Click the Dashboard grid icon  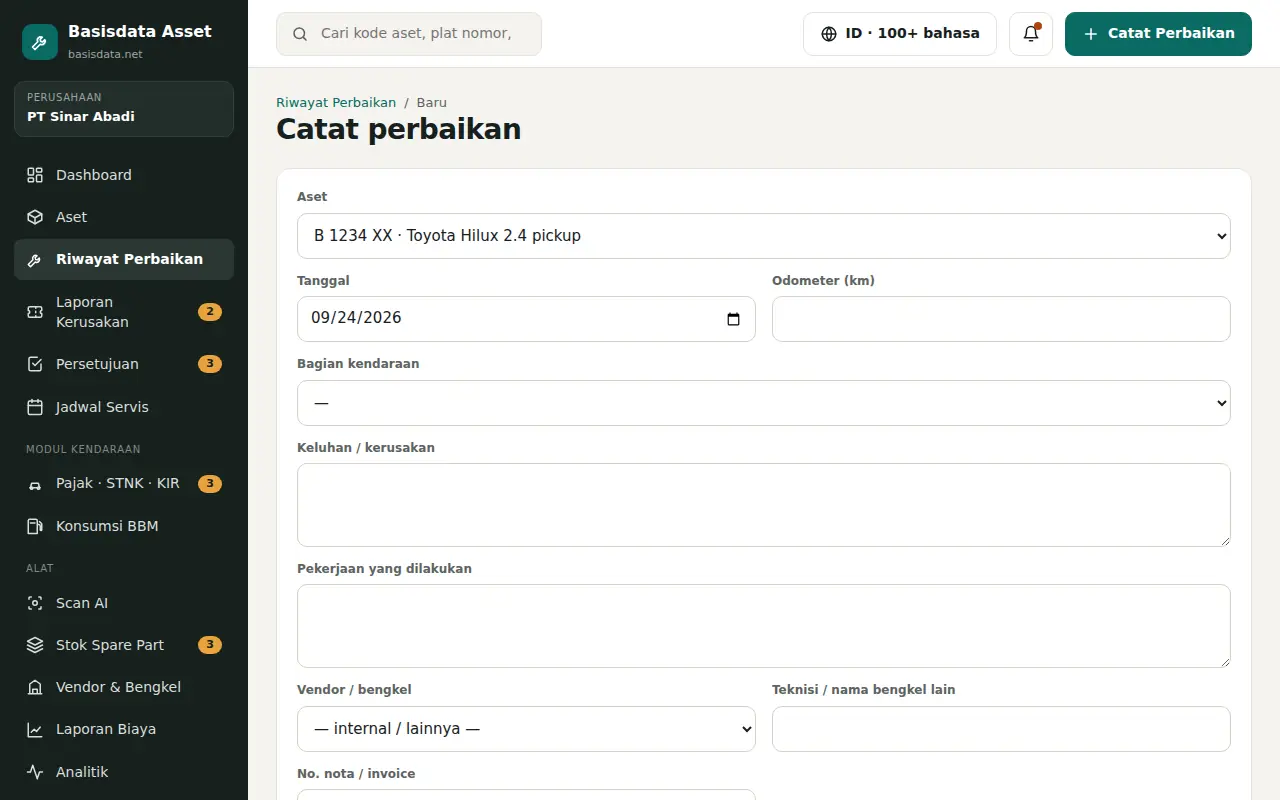35,175
